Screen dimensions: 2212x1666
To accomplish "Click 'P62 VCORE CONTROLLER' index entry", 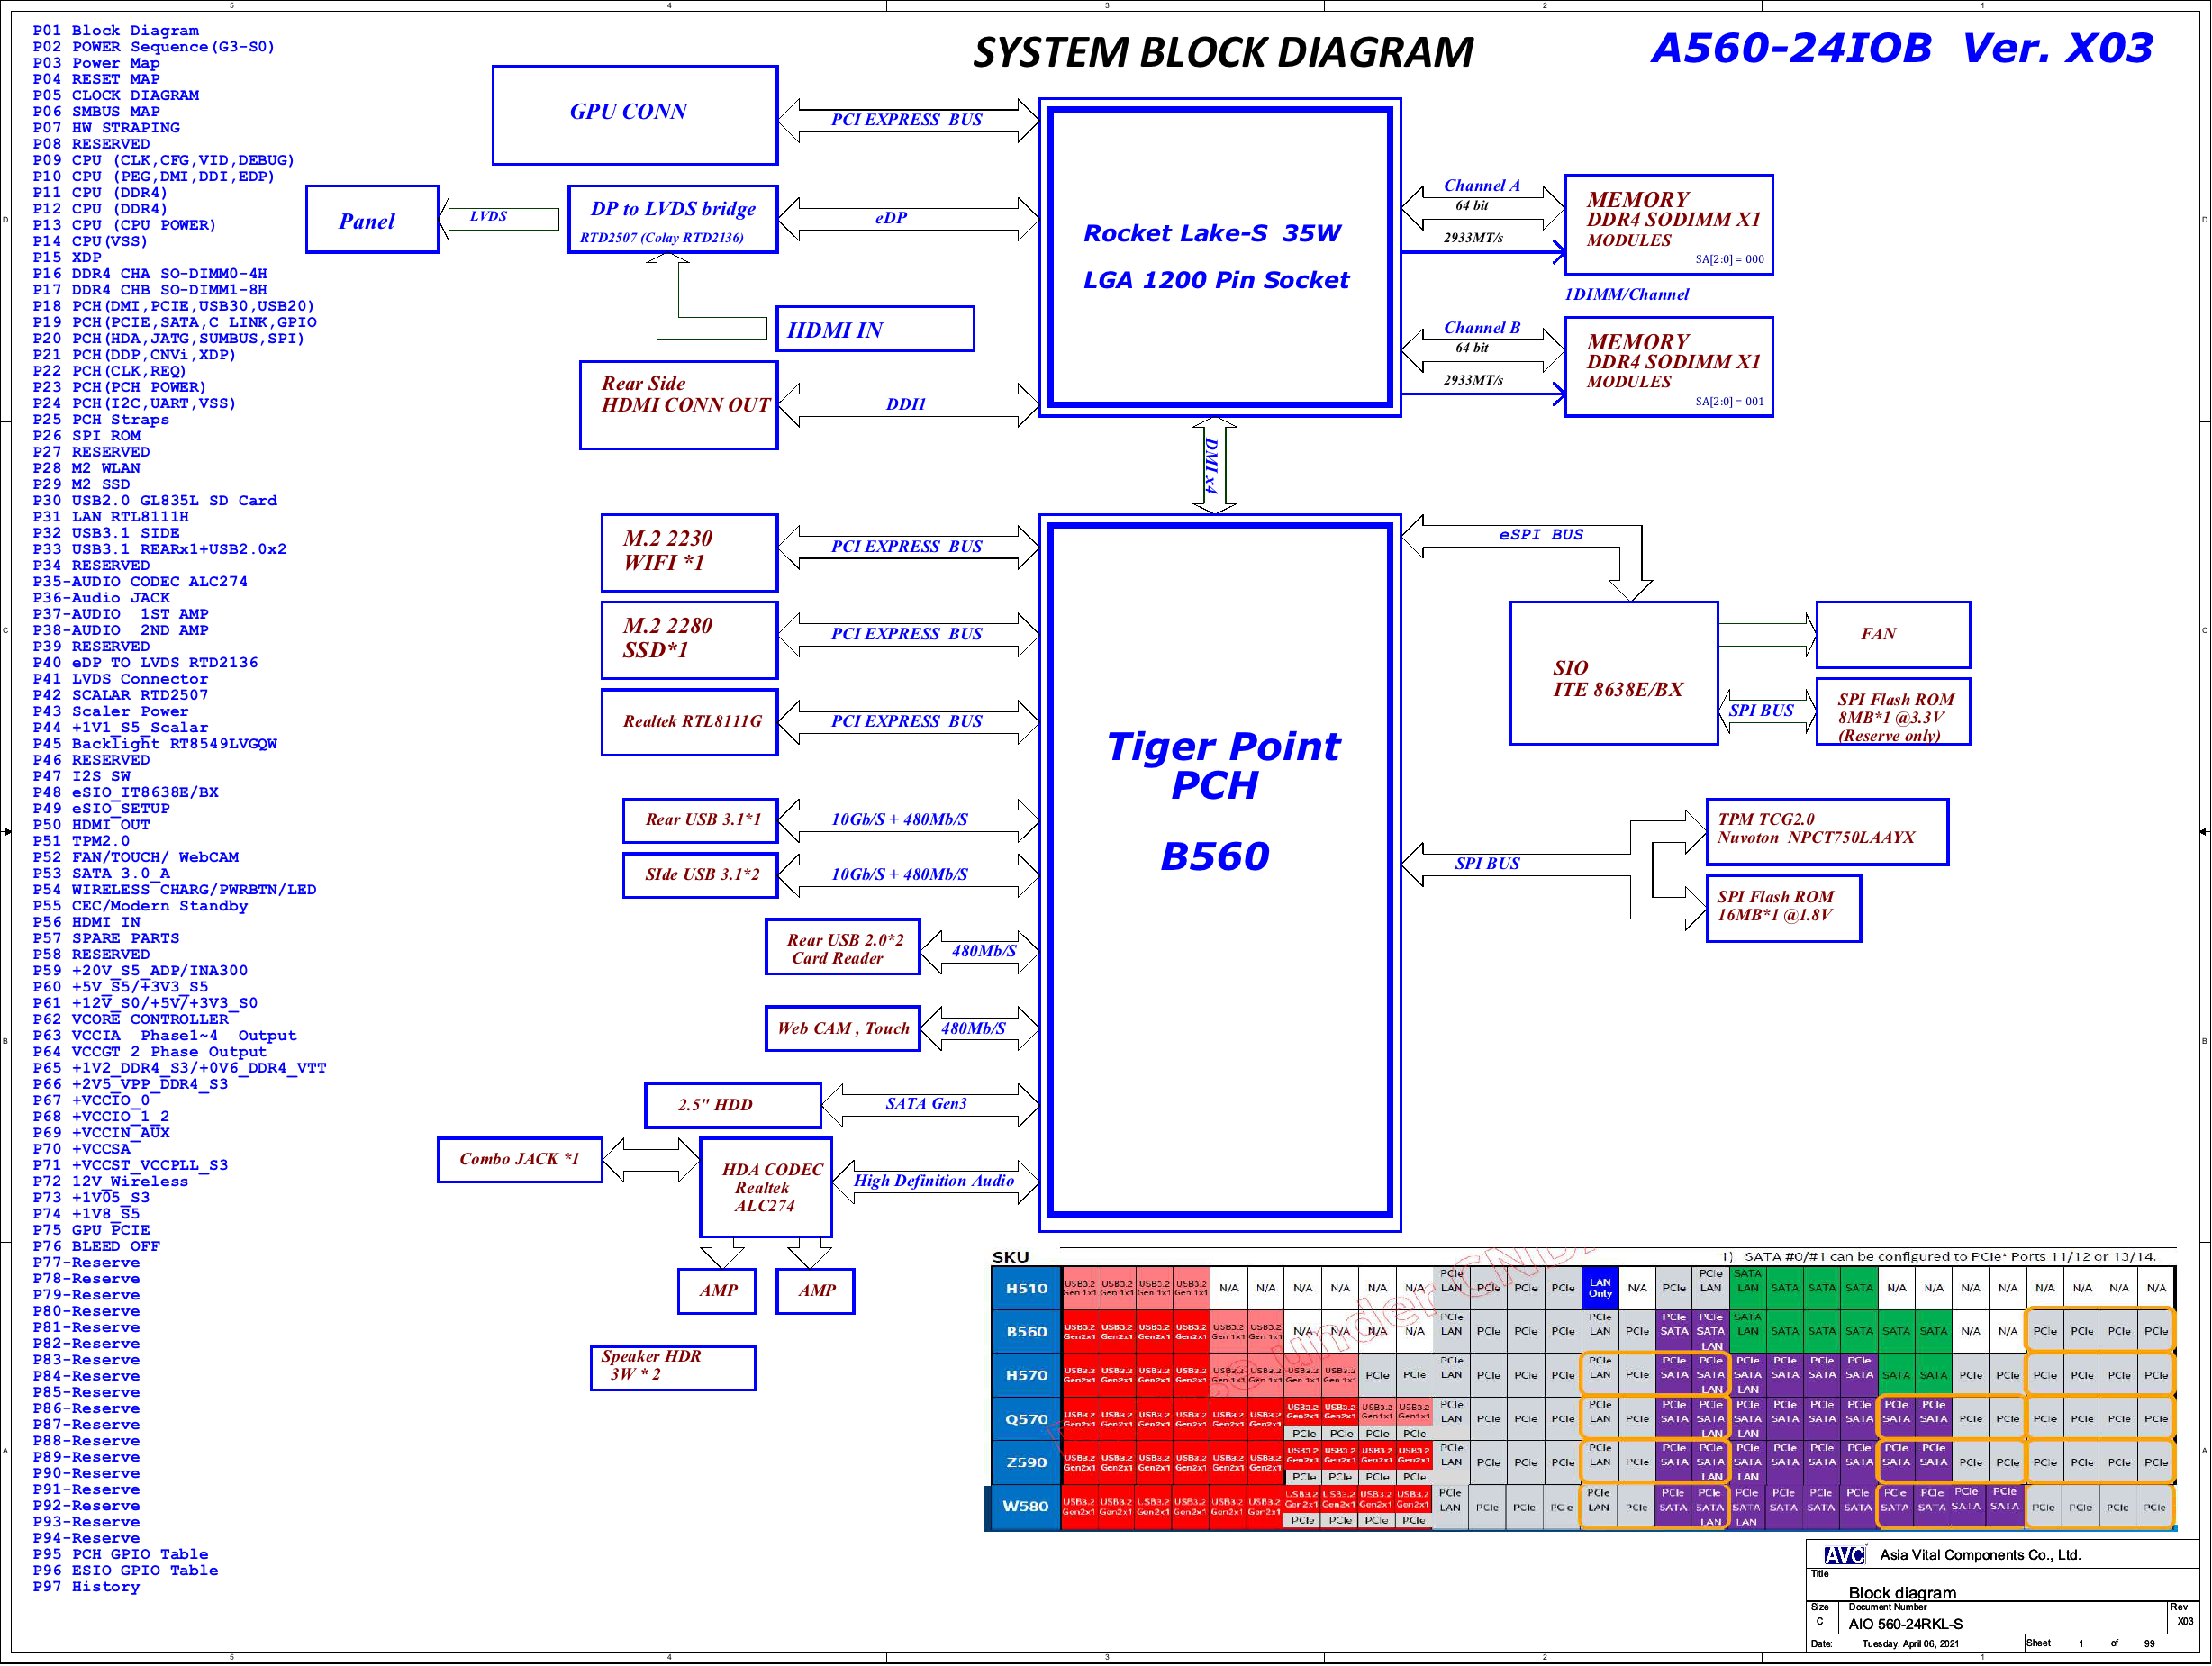I will click(x=131, y=1020).
